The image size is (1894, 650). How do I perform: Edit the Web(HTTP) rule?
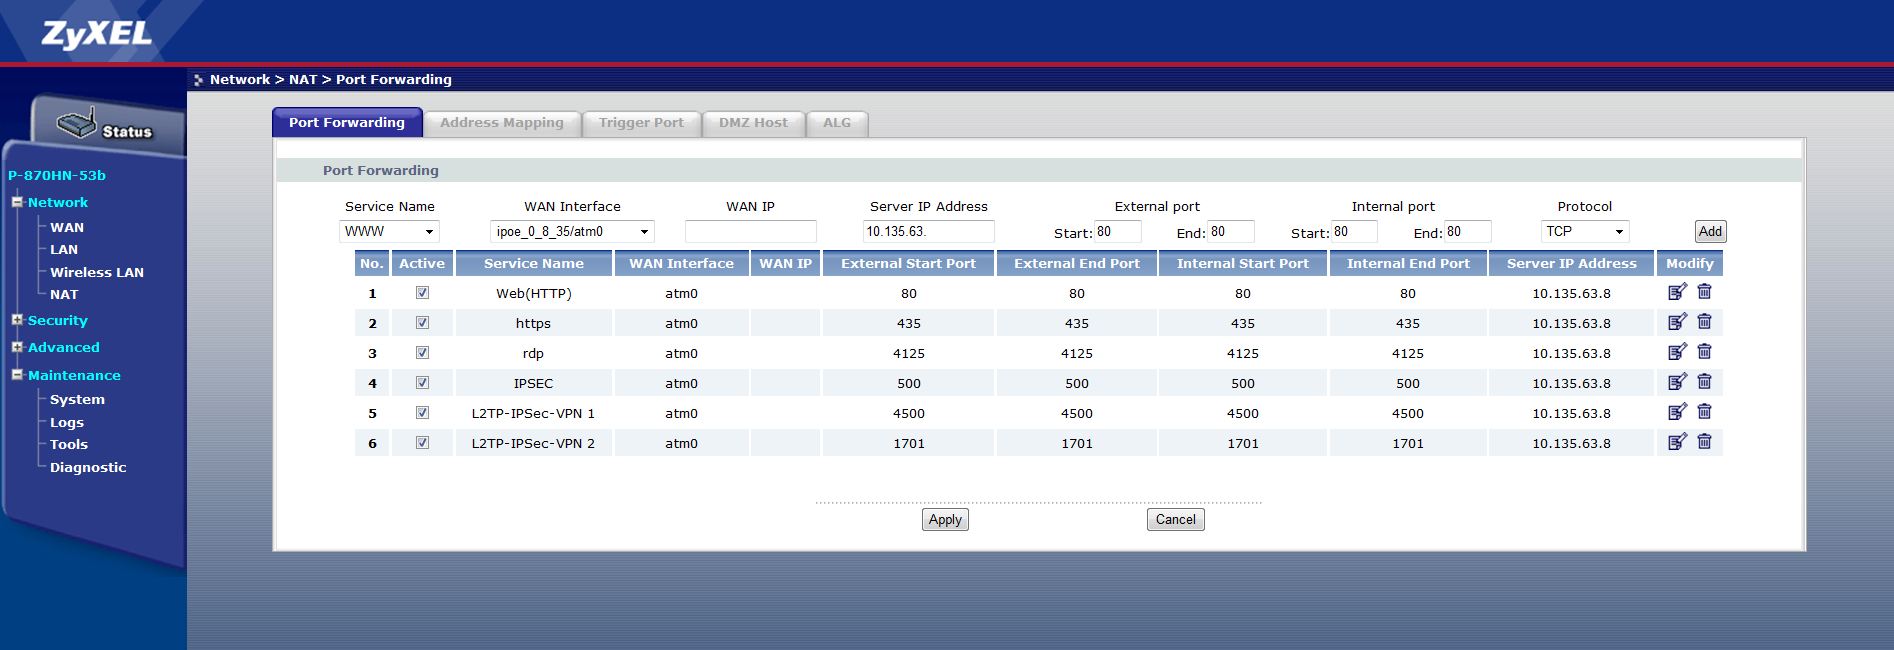pos(1677,292)
